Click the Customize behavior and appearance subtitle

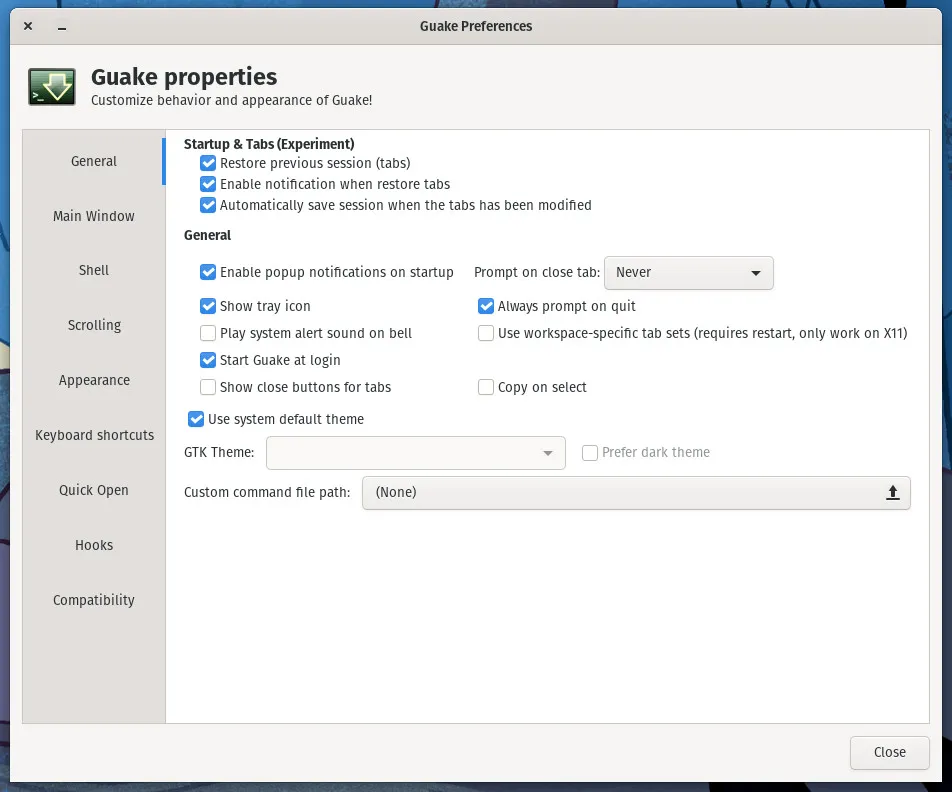click(231, 100)
